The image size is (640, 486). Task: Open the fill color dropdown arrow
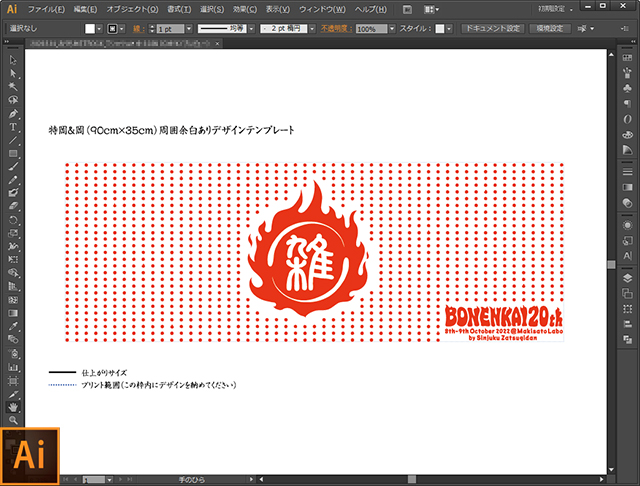coord(99,29)
